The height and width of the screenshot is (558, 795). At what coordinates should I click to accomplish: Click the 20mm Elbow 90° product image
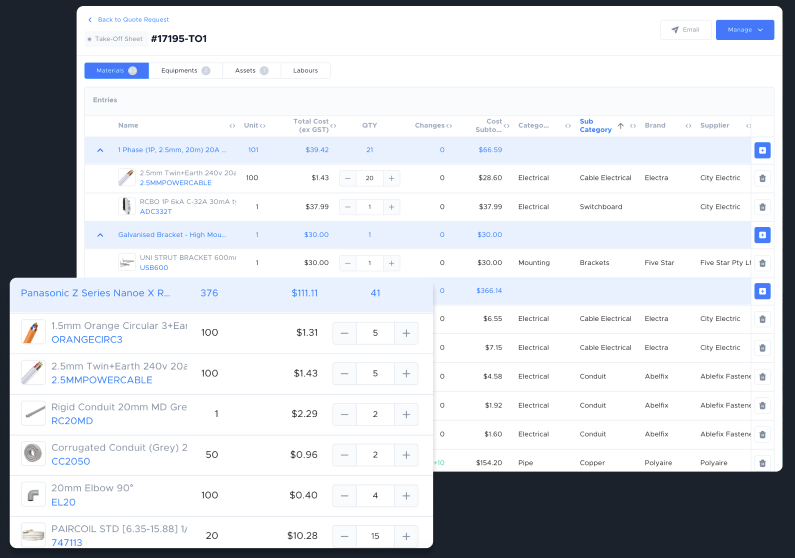[33, 495]
